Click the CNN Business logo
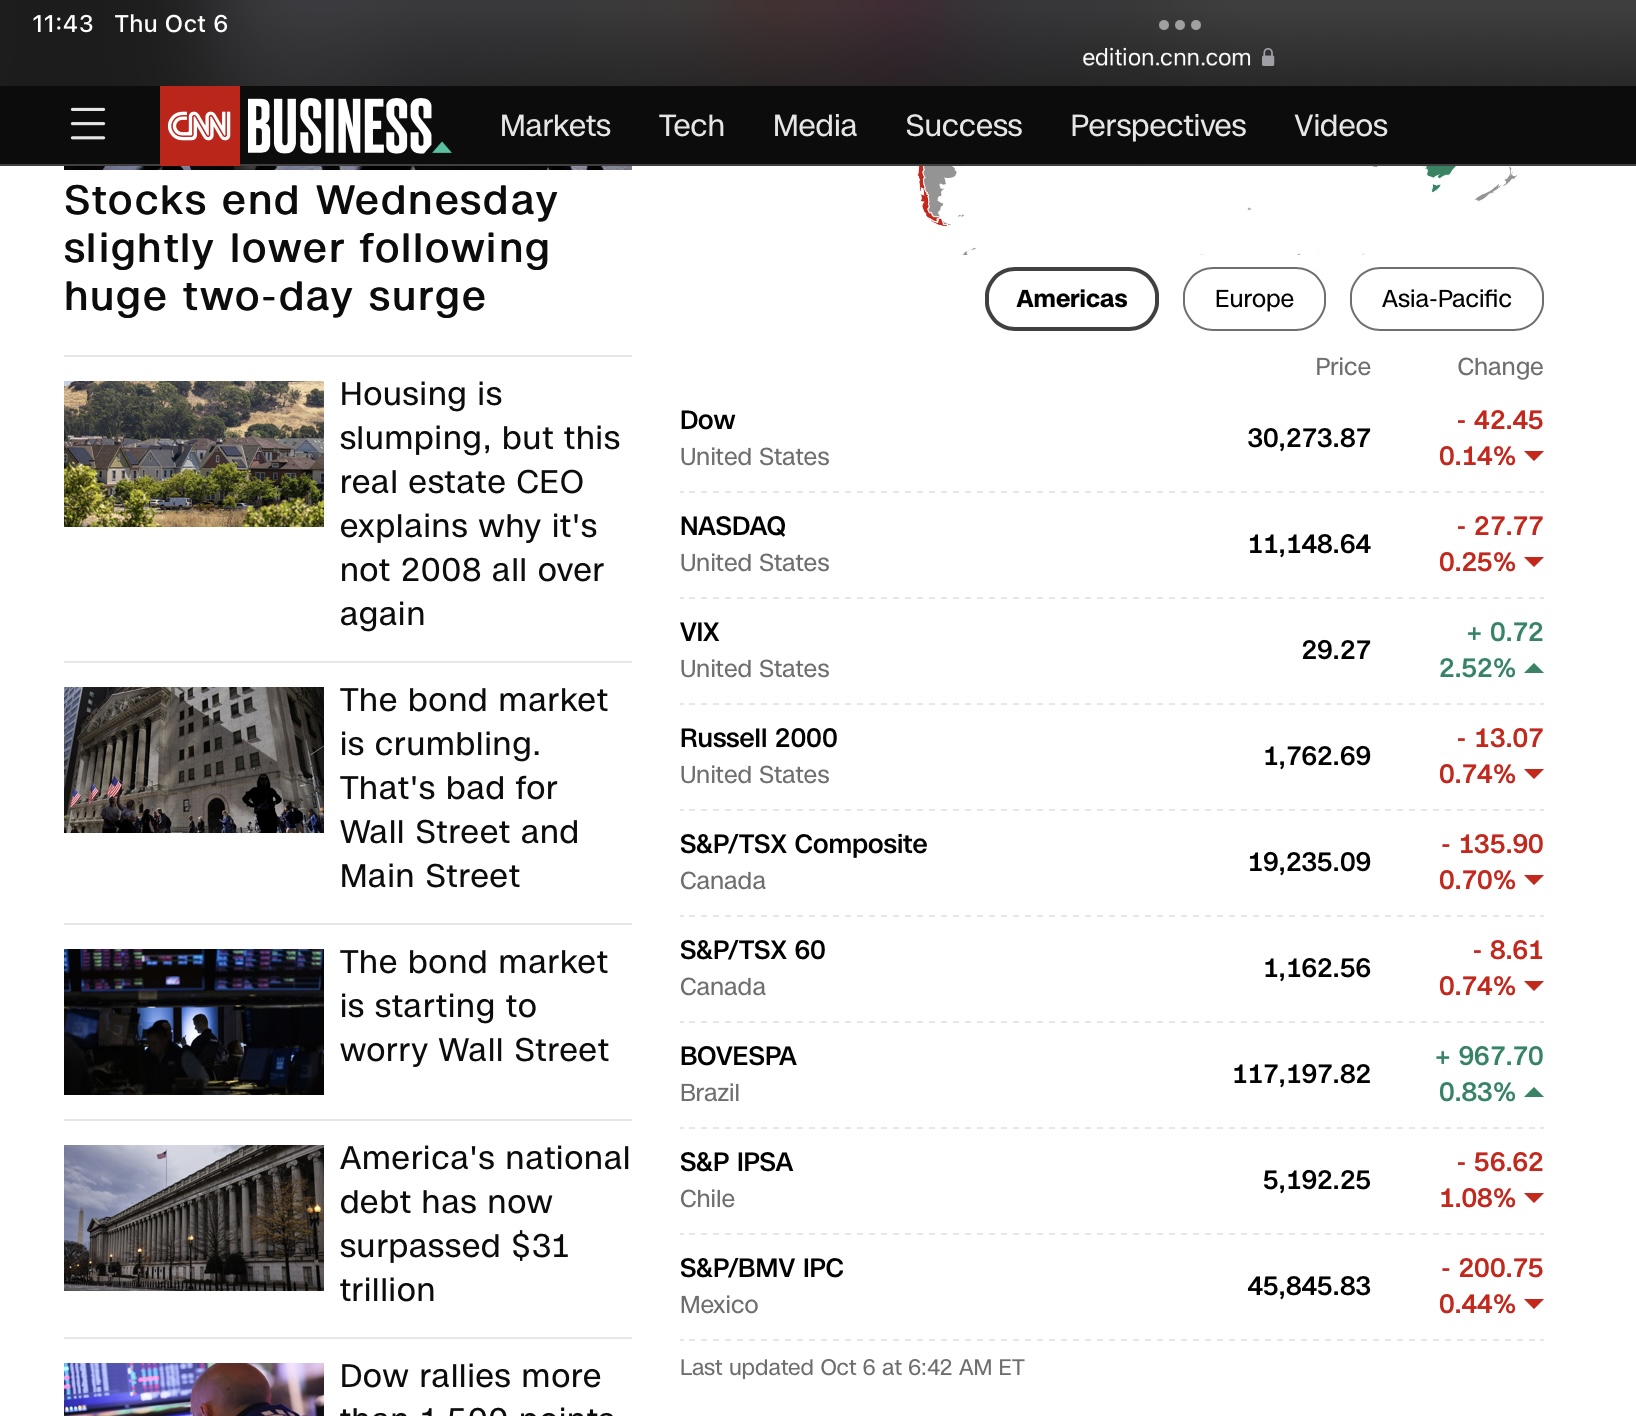The height and width of the screenshot is (1416, 1636). pos(305,125)
